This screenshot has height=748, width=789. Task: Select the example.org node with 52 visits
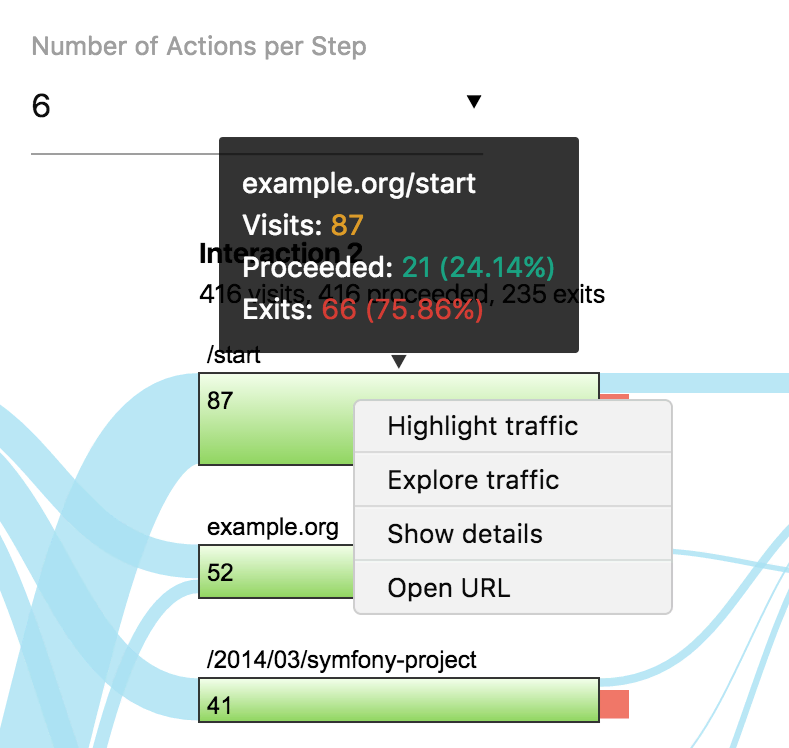pos(276,573)
